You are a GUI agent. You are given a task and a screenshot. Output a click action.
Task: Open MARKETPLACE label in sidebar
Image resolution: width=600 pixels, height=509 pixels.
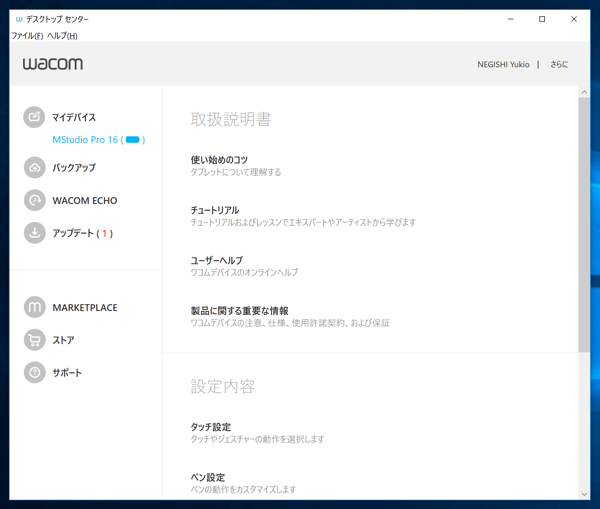coord(85,307)
